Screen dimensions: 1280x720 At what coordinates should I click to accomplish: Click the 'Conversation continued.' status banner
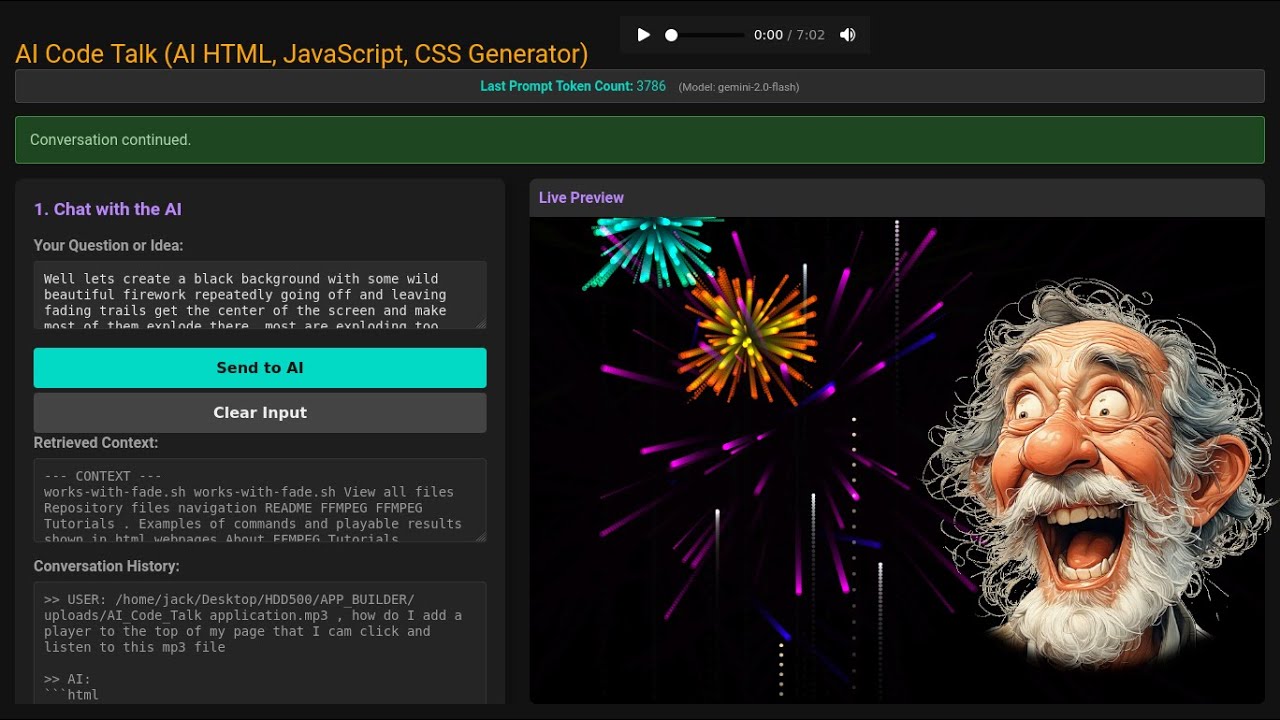(640, 140)
